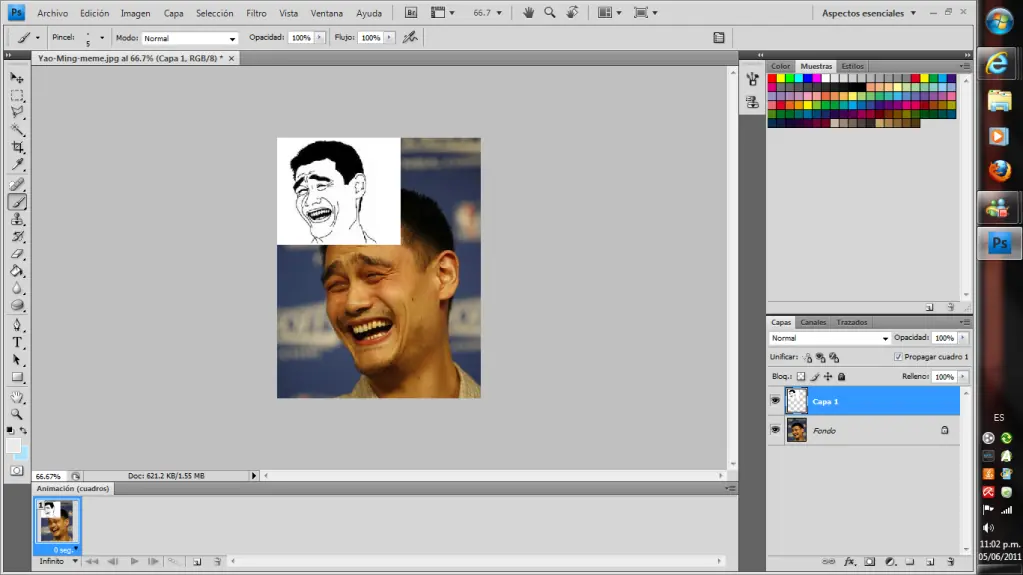
Task: Open the brush Modo dropdown
Action: pyautogui.click(x=189, y=38)
